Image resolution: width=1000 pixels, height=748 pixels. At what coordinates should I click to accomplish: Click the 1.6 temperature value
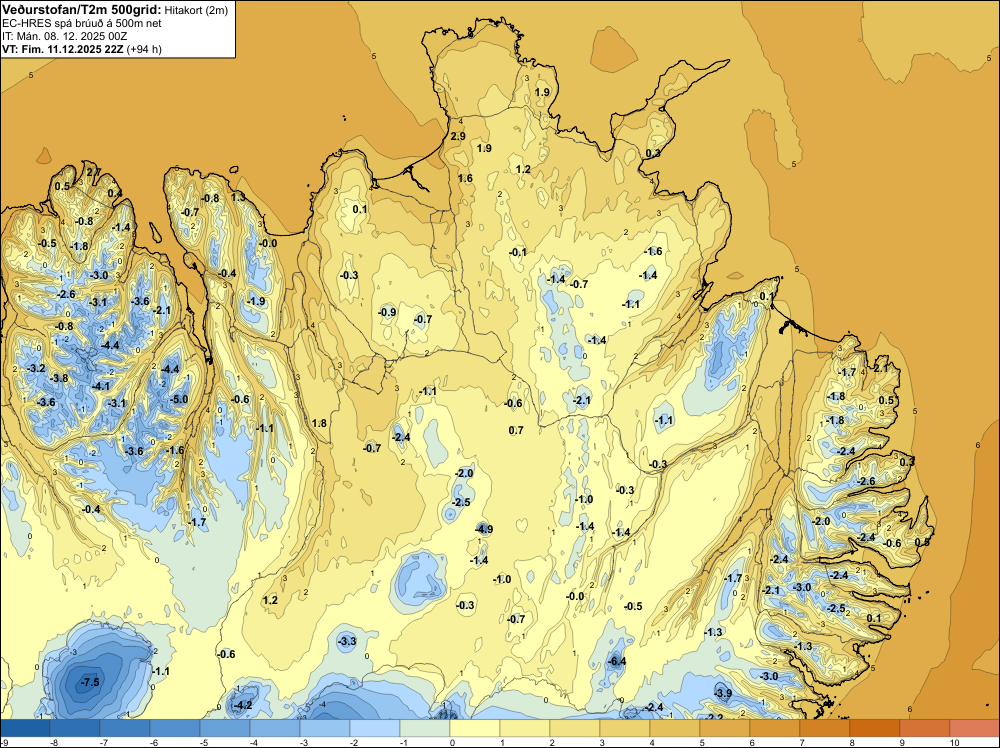[x=466, y=179]
